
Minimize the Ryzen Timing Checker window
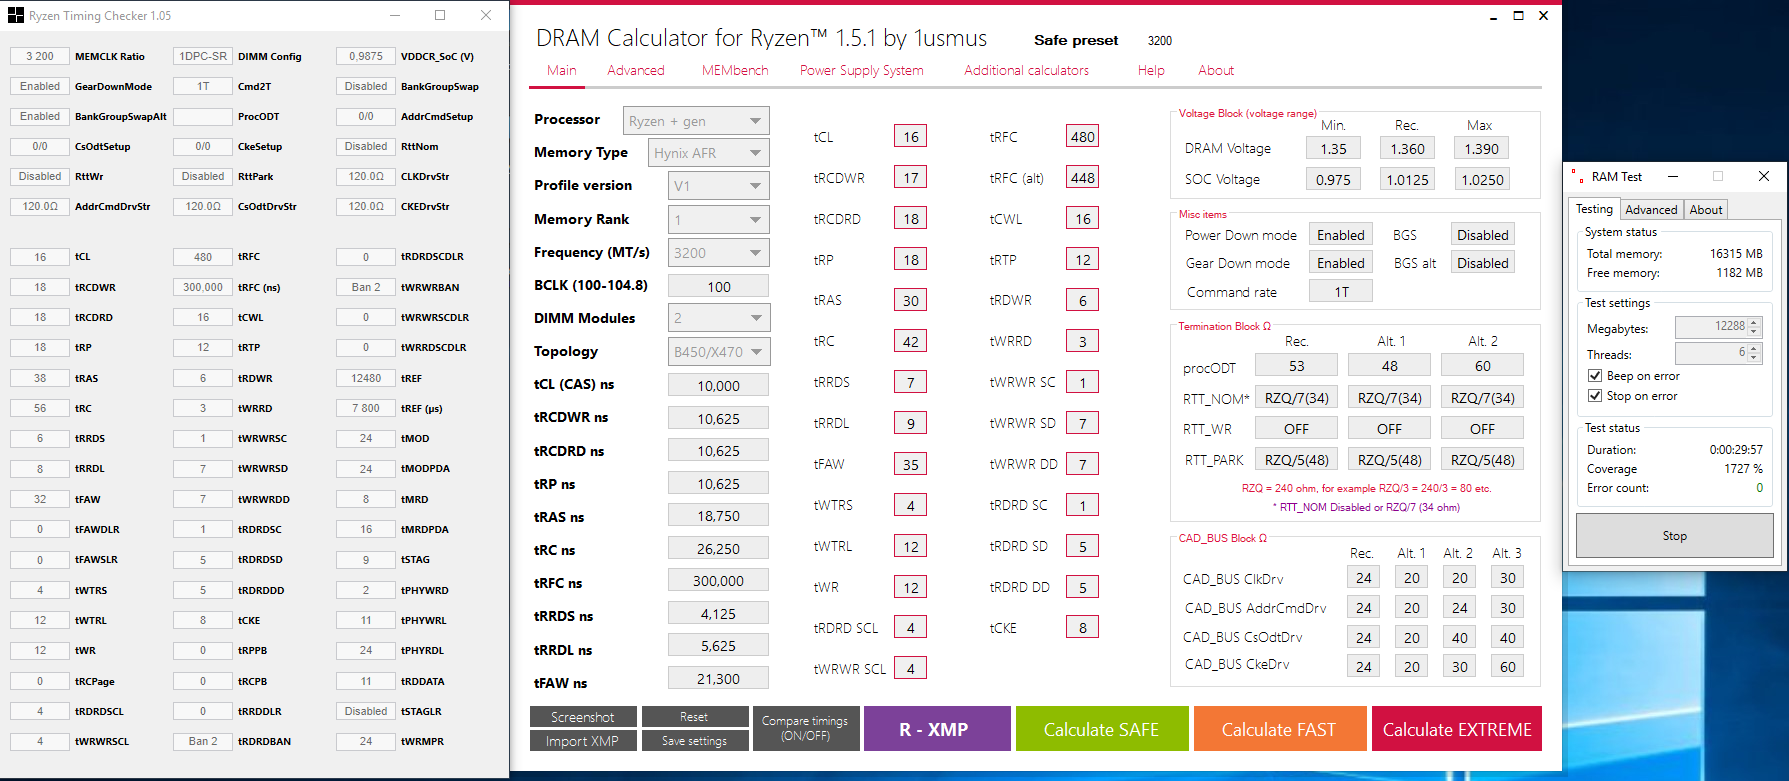click(x=394, y=15)
